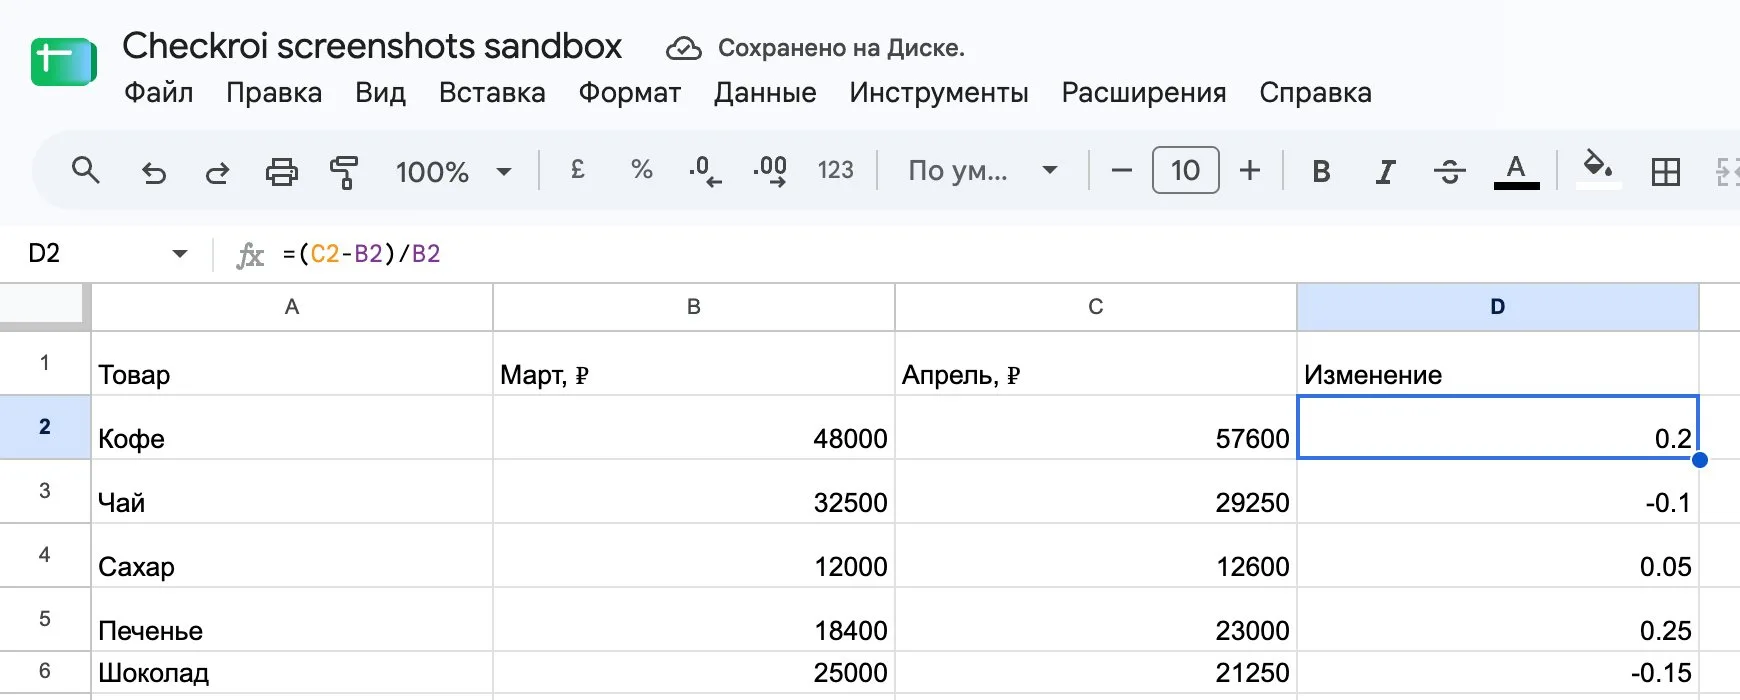
Task: Open the Правка menu
Action: tap(274, 93)
